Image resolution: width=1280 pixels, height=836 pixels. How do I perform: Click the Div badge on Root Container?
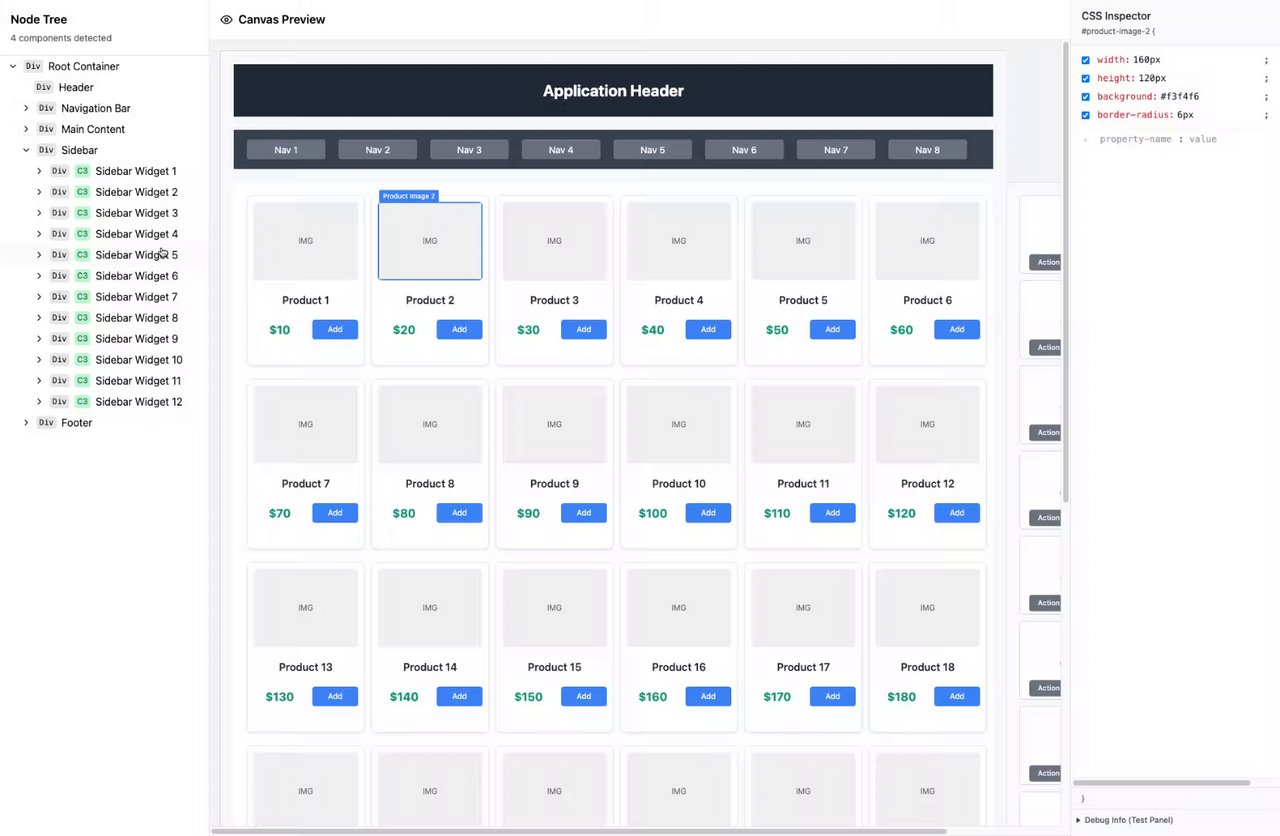33,67
